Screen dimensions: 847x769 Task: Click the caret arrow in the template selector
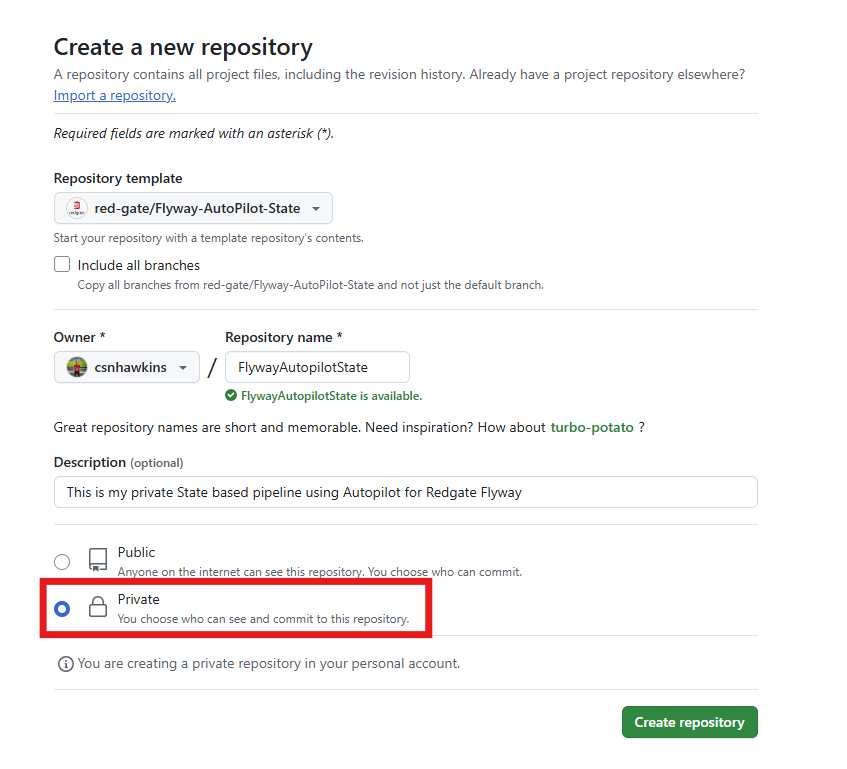[316, 208]
